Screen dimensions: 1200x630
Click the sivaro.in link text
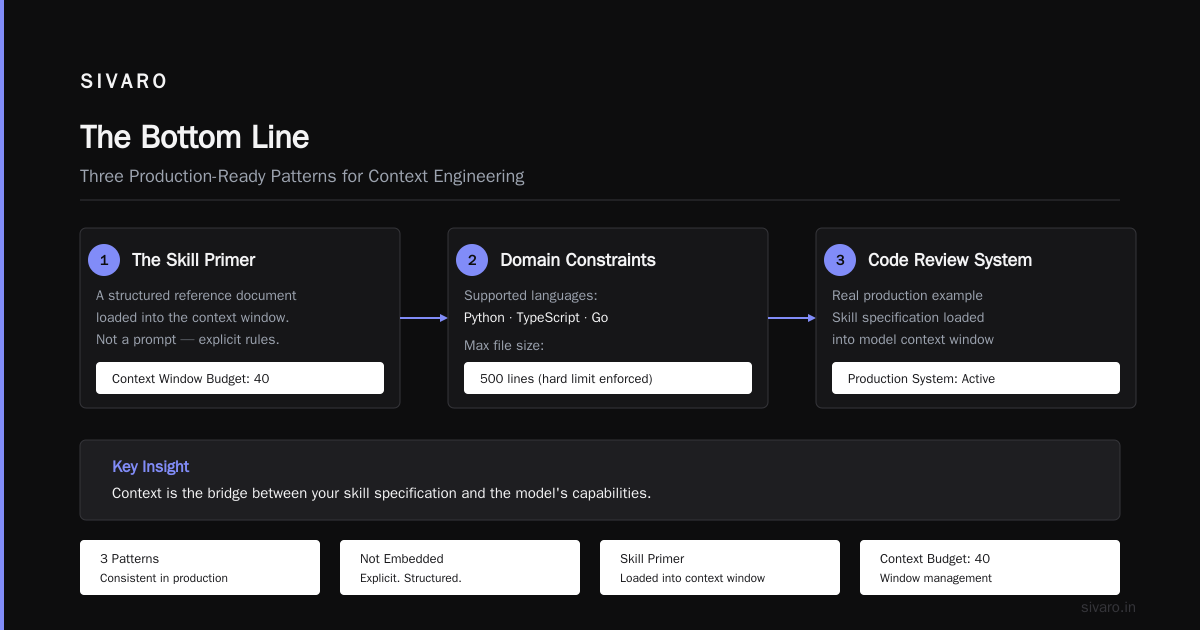pyautogui.click(x=1108, y=607)
